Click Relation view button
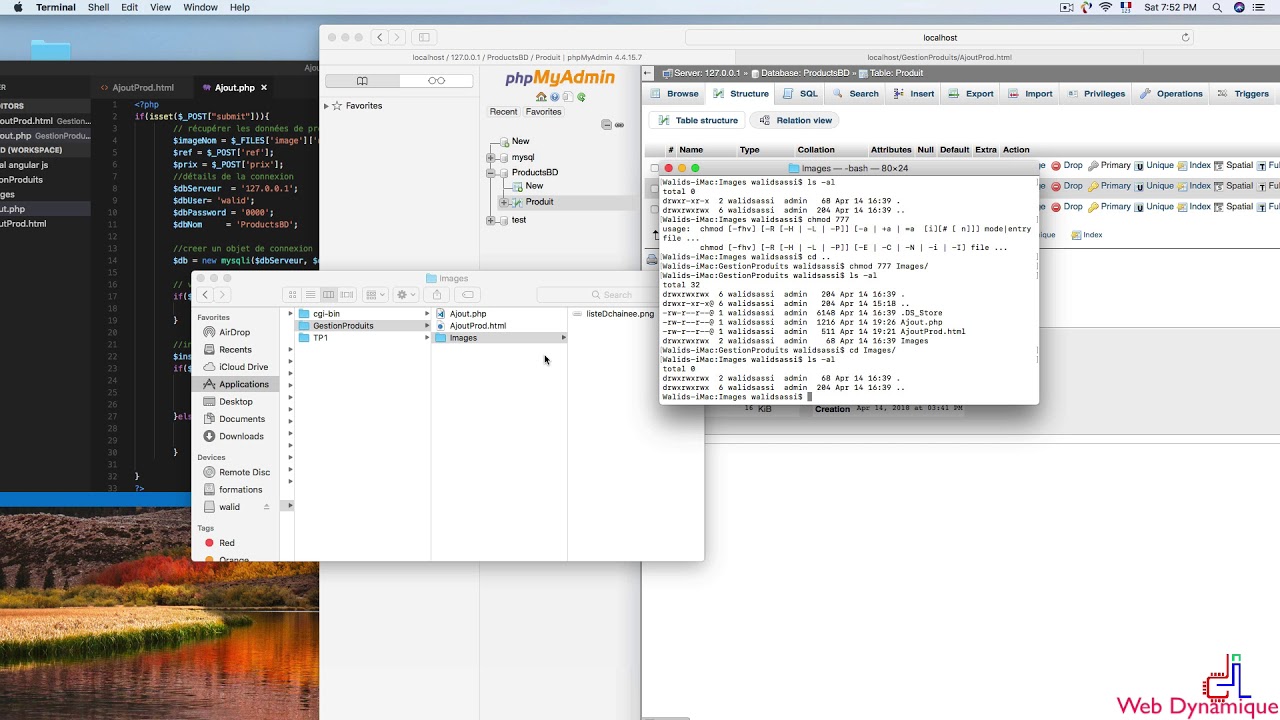Viewport: 1280px width, 720px height. (796, 120)
